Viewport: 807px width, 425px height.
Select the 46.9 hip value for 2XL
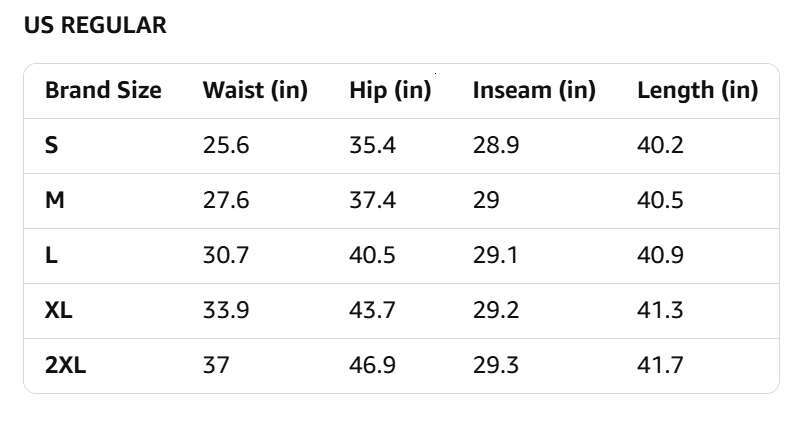(x=372, y=366)
